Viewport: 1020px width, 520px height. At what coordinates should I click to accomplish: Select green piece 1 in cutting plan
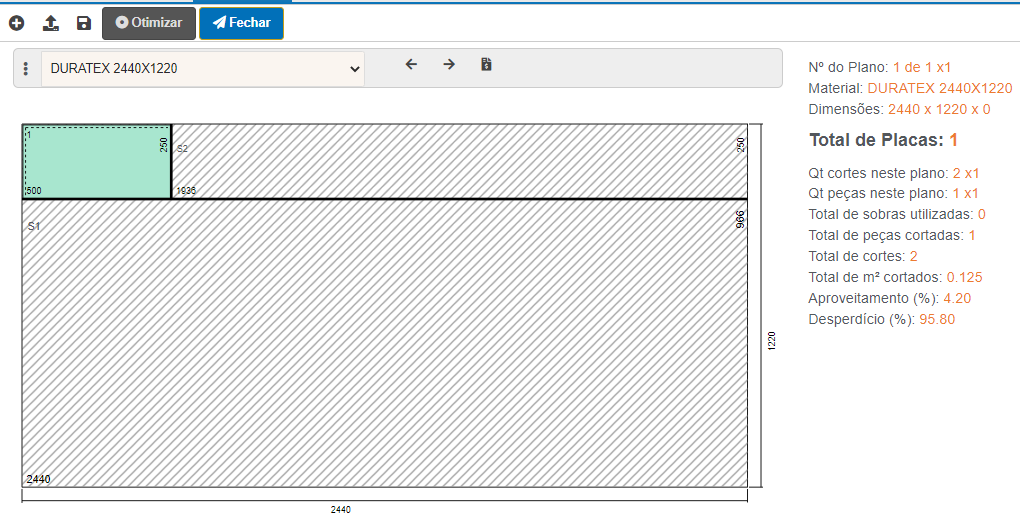point(97,161)
